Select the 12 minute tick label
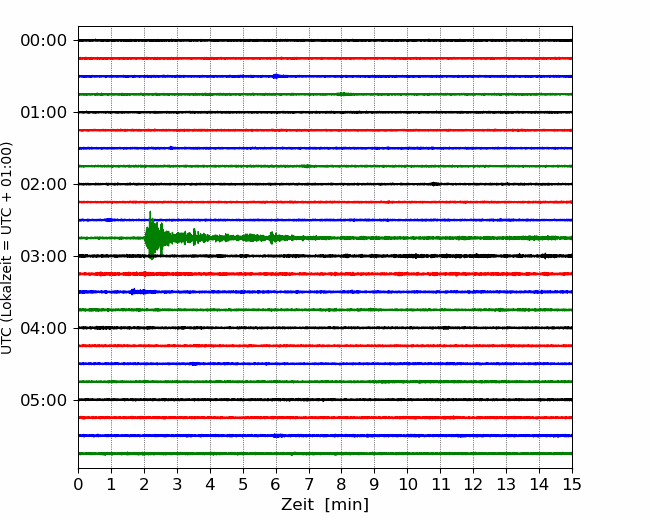Viewport: 650px width, 520px height. click(473, 484)
